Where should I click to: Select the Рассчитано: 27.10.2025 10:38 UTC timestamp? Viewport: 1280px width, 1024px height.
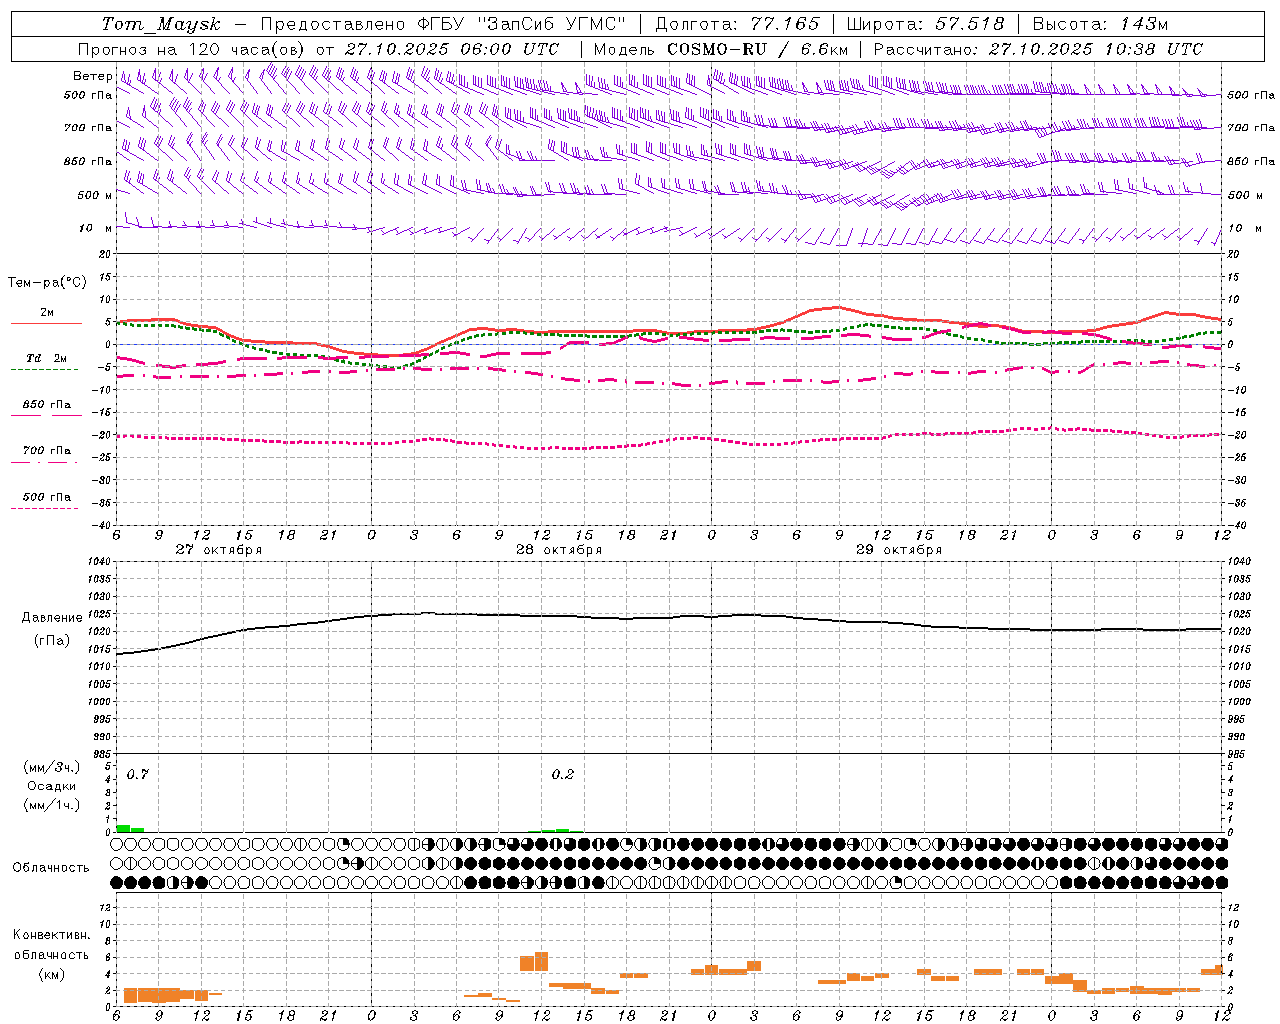1038,49
